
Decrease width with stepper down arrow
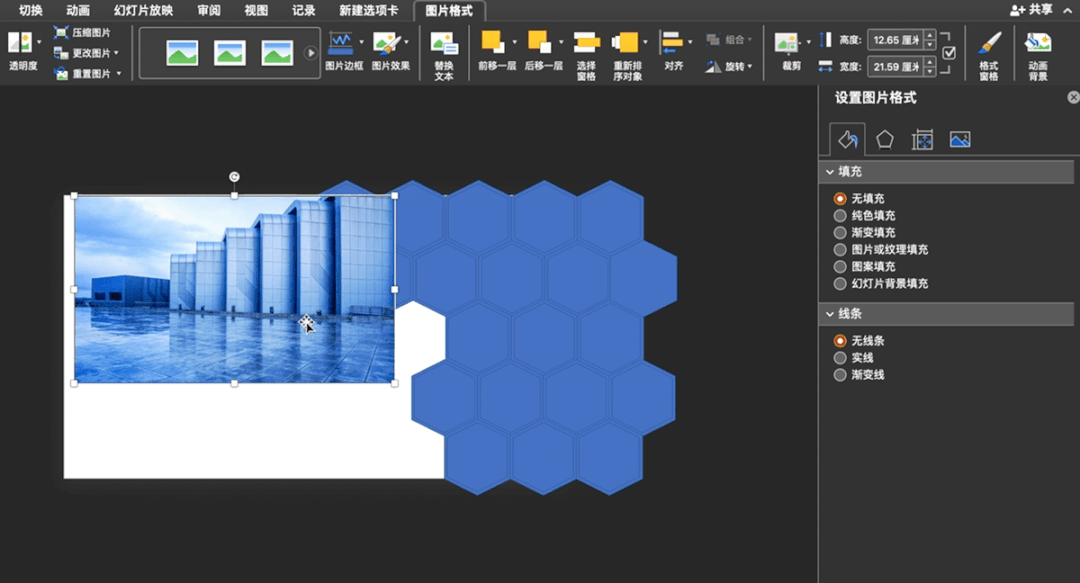point(930,71)
